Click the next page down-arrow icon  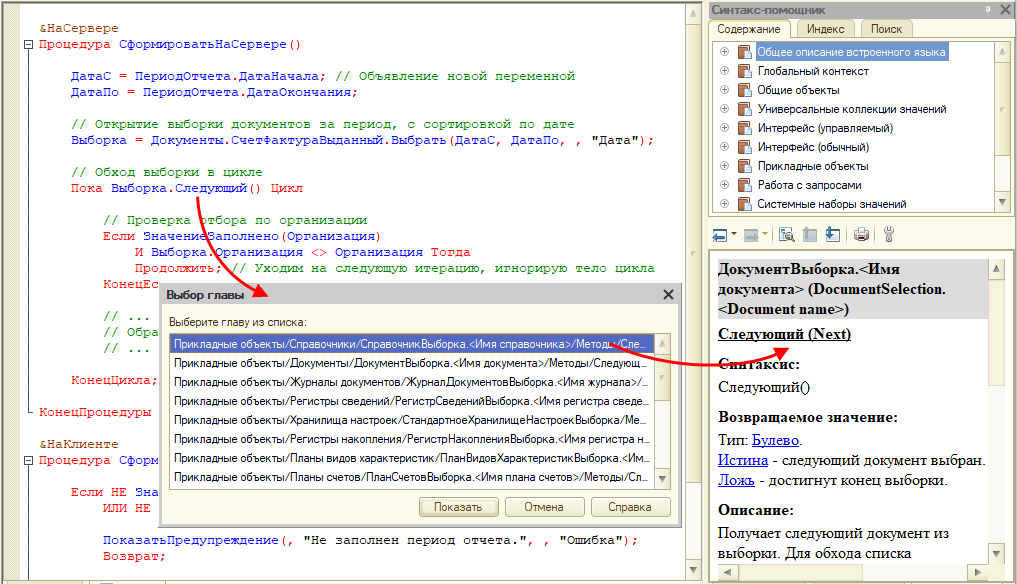click(x=833, y=234)
